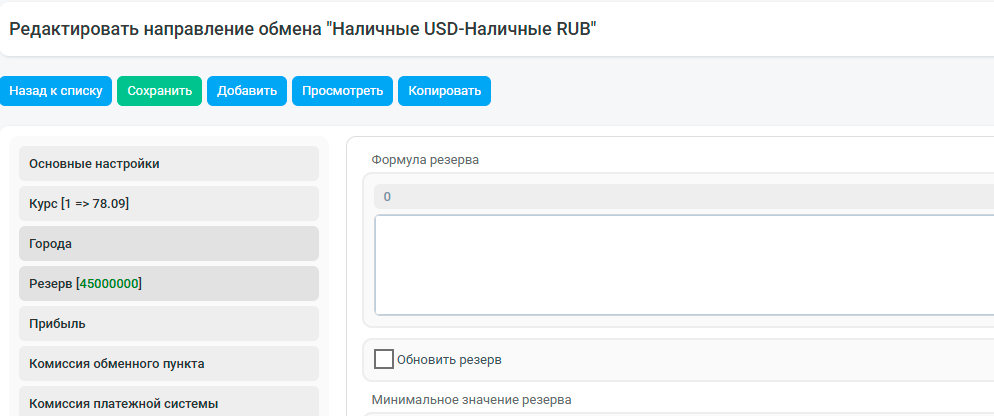The image size is (994, 416).
Task: Open the Города section
Action: click(x=169, y=244)
